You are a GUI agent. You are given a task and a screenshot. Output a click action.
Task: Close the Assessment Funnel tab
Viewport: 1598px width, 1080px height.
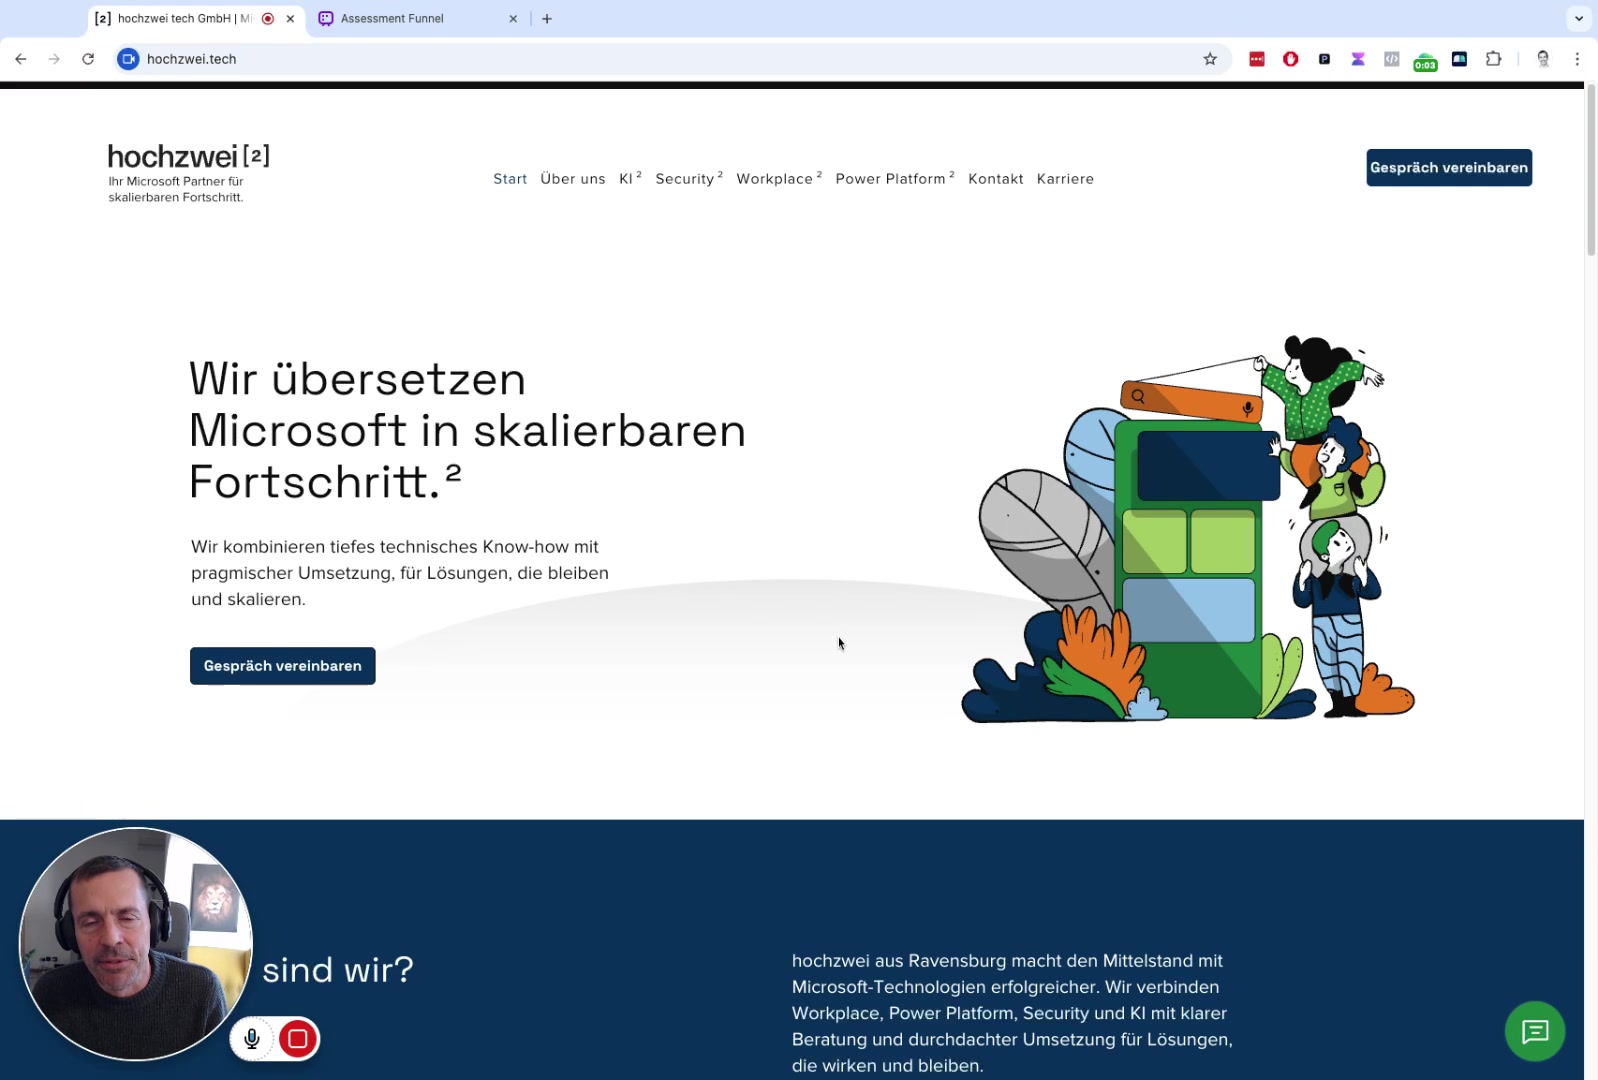(513, 18)
